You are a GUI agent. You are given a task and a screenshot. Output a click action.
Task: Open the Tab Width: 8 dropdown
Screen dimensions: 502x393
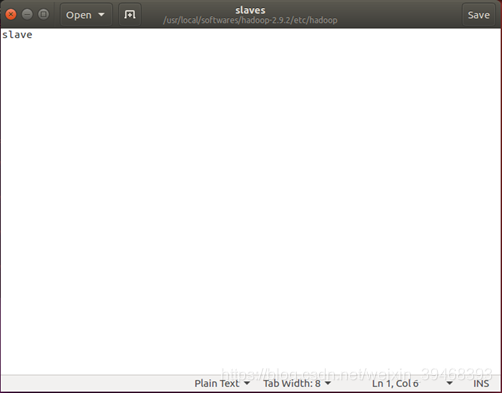click(297, 383)
